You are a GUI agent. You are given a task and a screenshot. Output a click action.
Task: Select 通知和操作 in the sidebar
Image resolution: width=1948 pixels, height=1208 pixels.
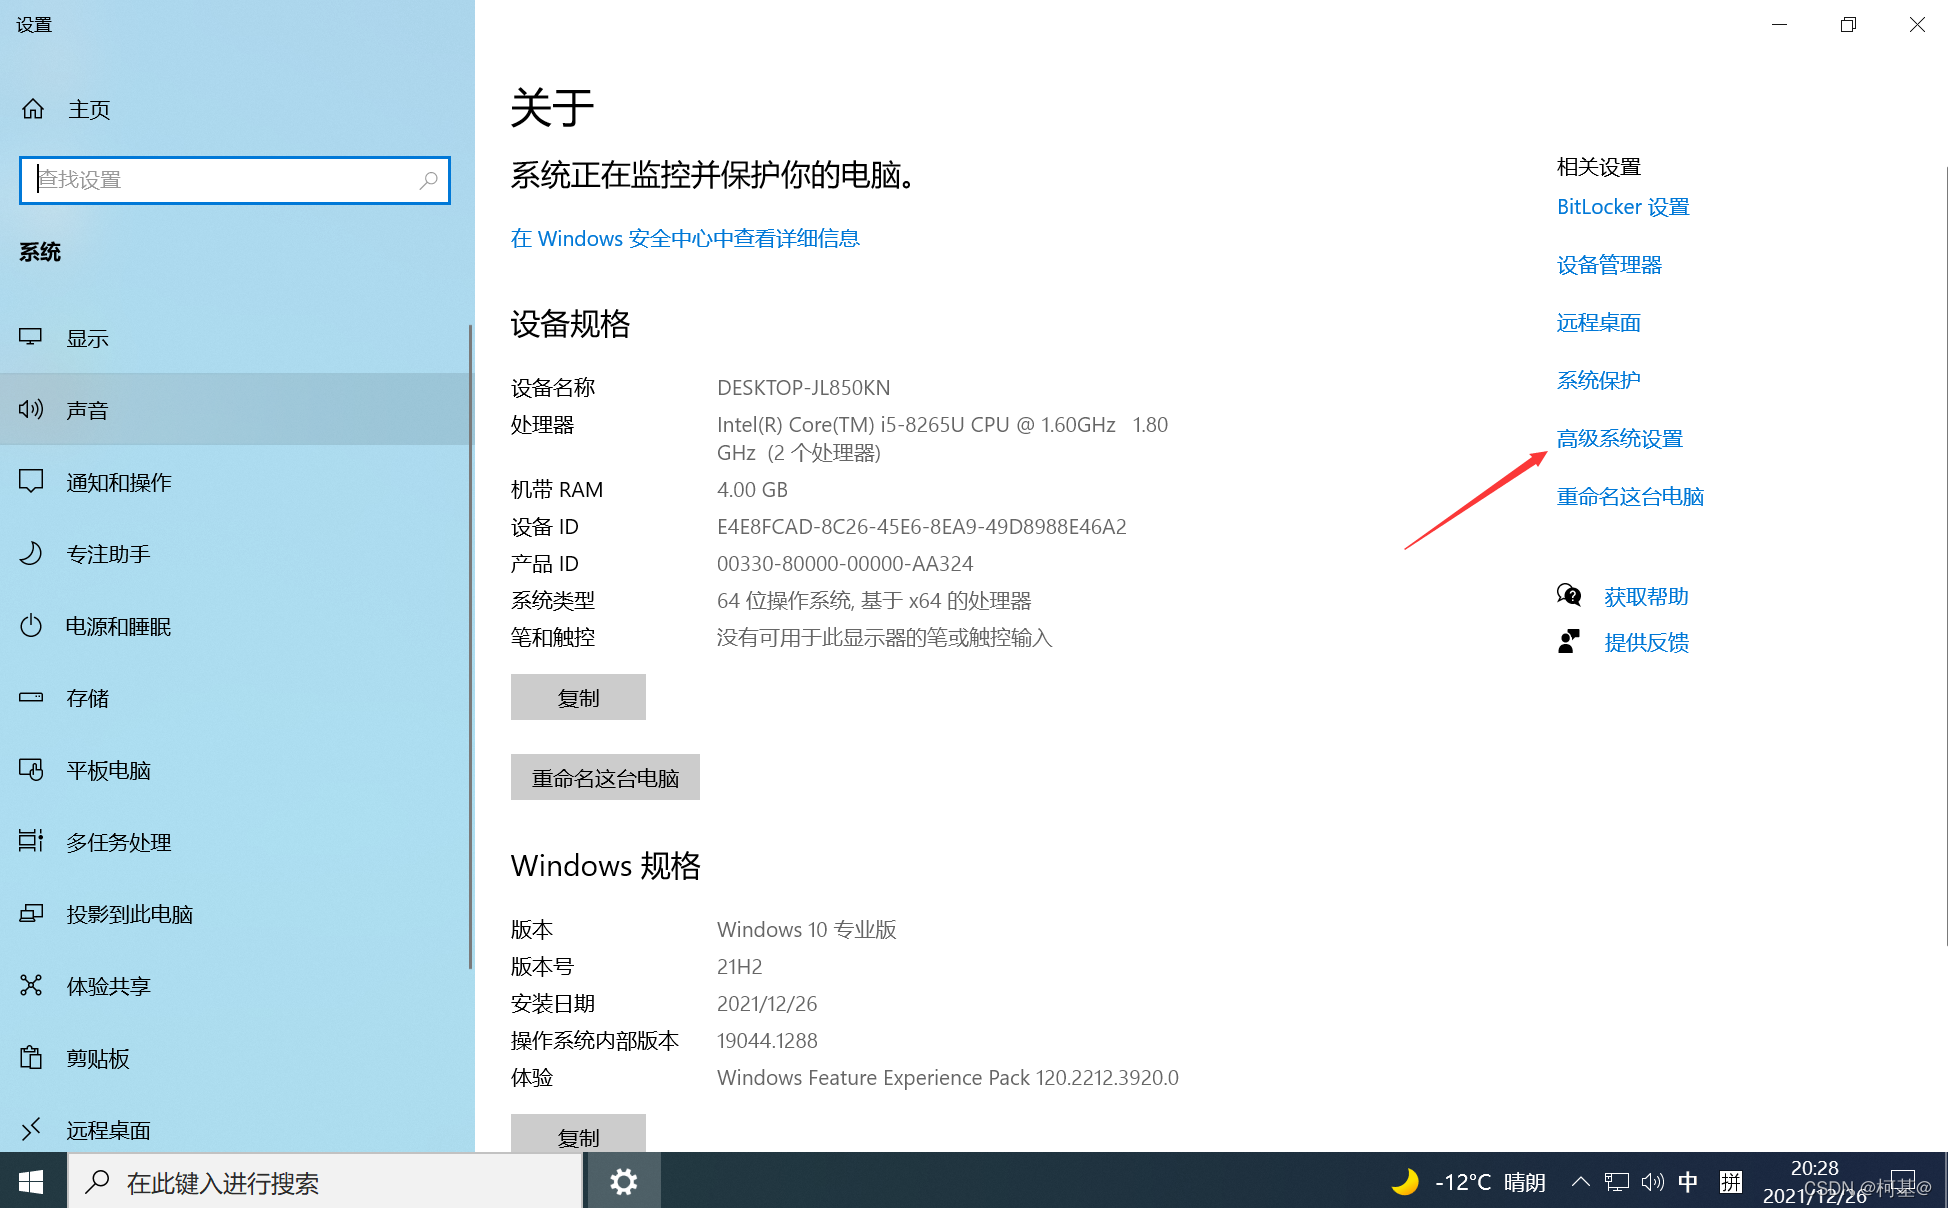click(234, 482)
